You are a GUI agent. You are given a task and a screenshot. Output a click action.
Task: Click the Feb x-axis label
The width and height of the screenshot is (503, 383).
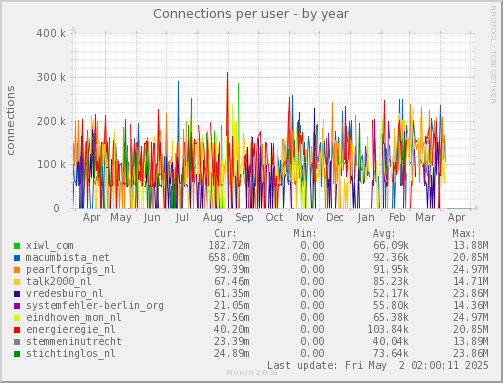click(x=397, y=218)
